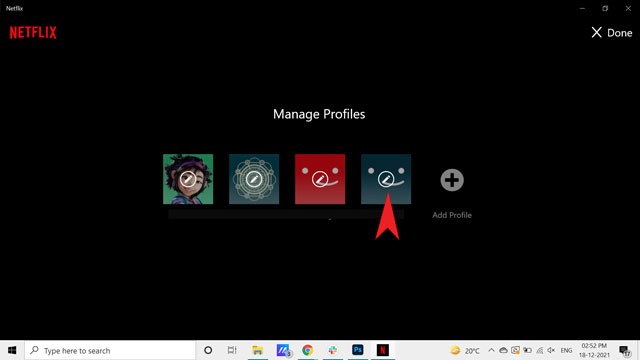Viewport: 640px width, 360px height.
Task: Open the clock showing 02:52 PM
Action: 594,350
